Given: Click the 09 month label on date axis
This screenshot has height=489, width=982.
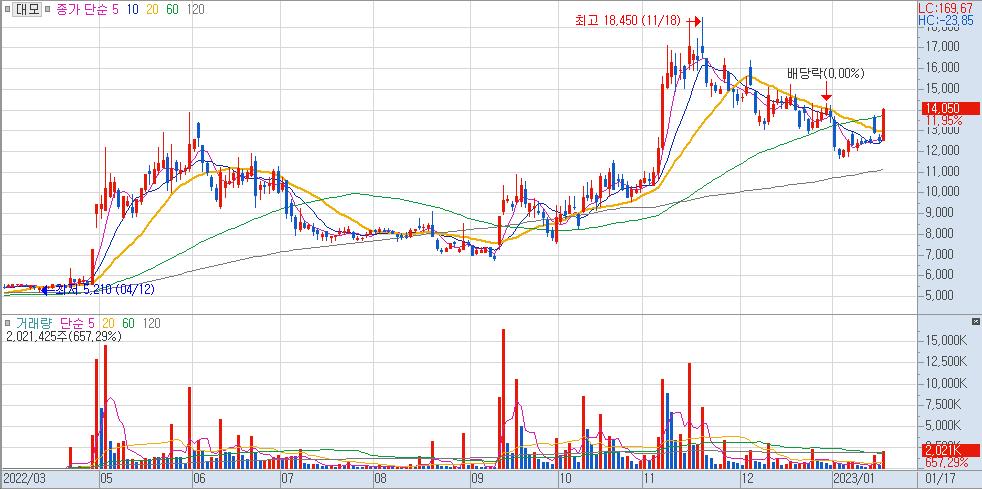Looking at the screenshot, I should tap(477, 479).
